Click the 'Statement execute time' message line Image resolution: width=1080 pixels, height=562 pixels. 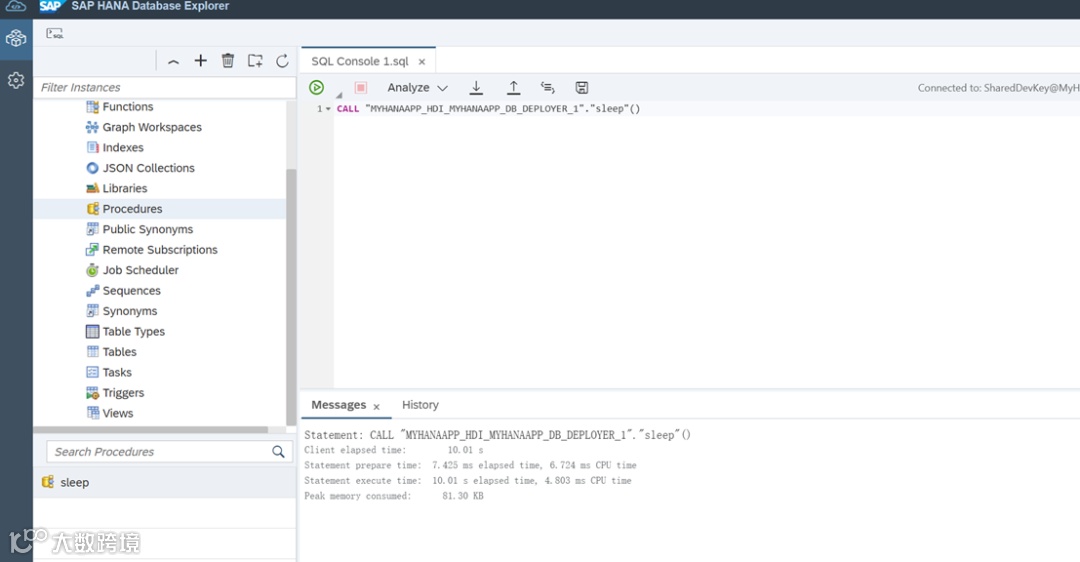click(x=468, y=481)
